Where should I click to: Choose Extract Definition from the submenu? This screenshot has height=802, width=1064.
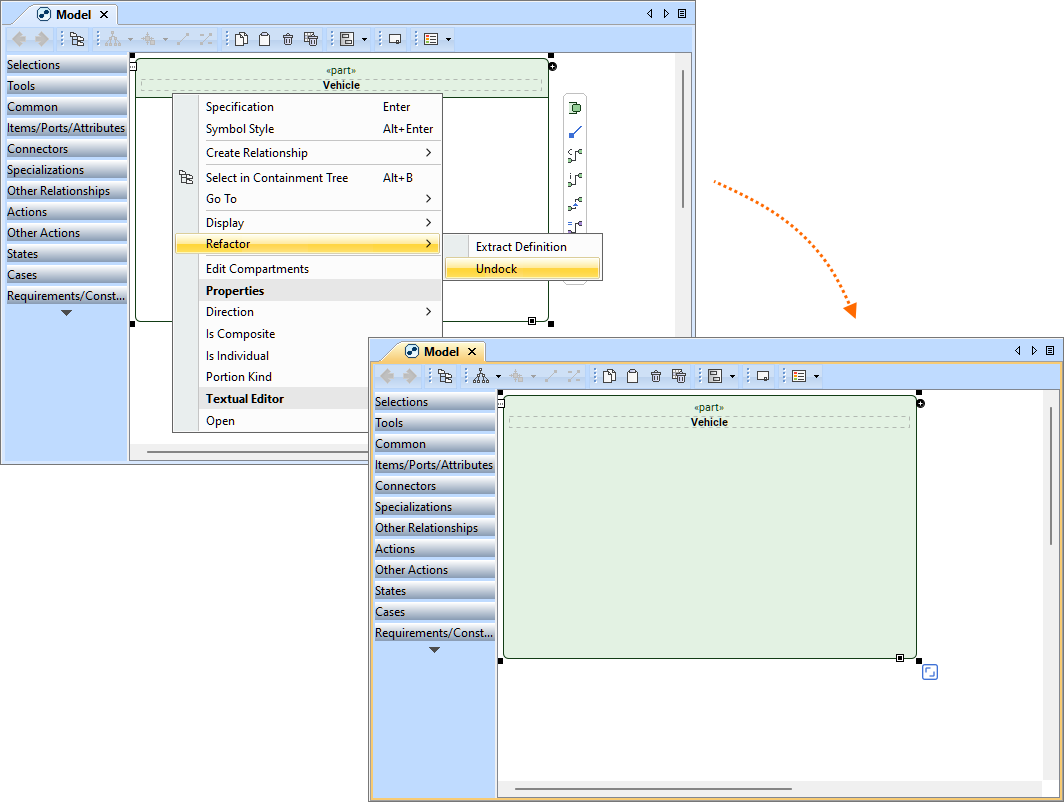(520, 247)
